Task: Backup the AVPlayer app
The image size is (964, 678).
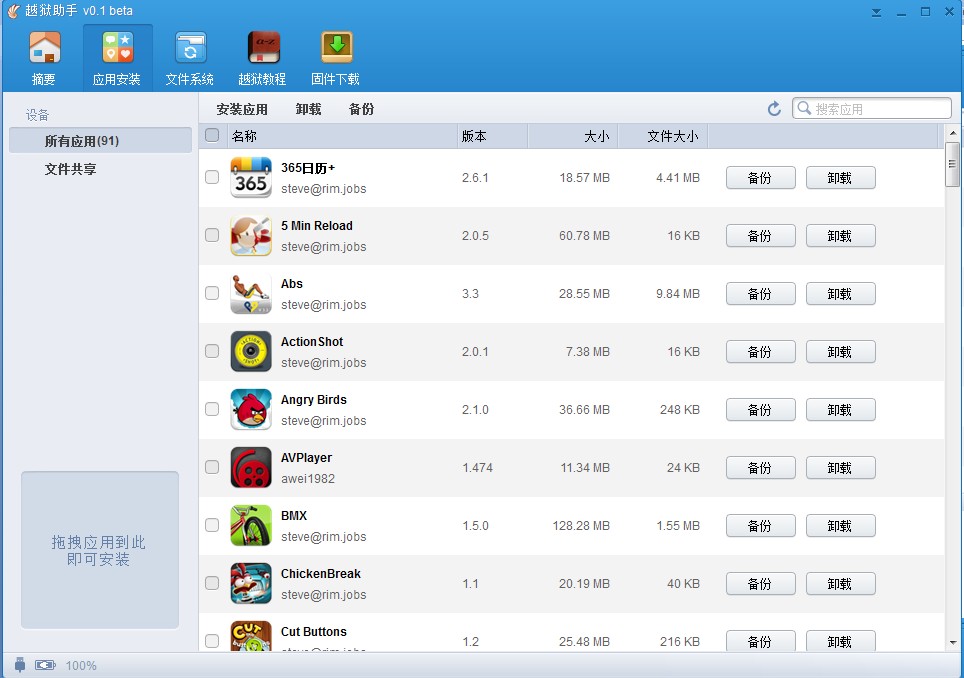Action: 761,468
